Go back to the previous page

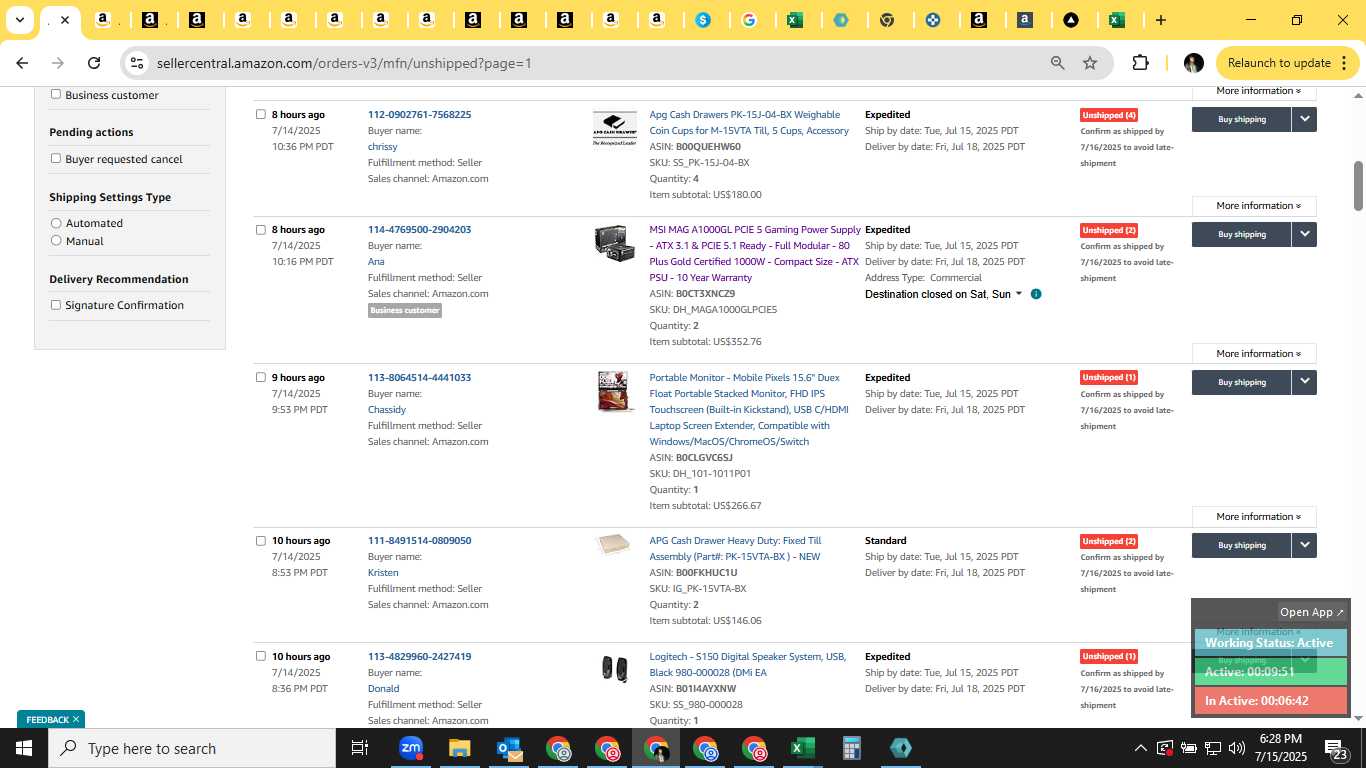[22, 63]
